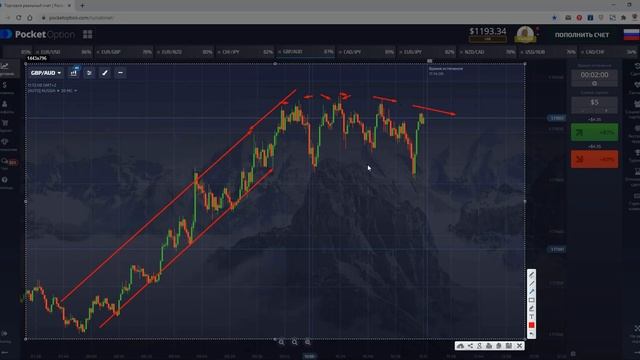Upload screenshot to the cloud
Image resolution: width=640 pixels, height=360 pixels.
460,346
